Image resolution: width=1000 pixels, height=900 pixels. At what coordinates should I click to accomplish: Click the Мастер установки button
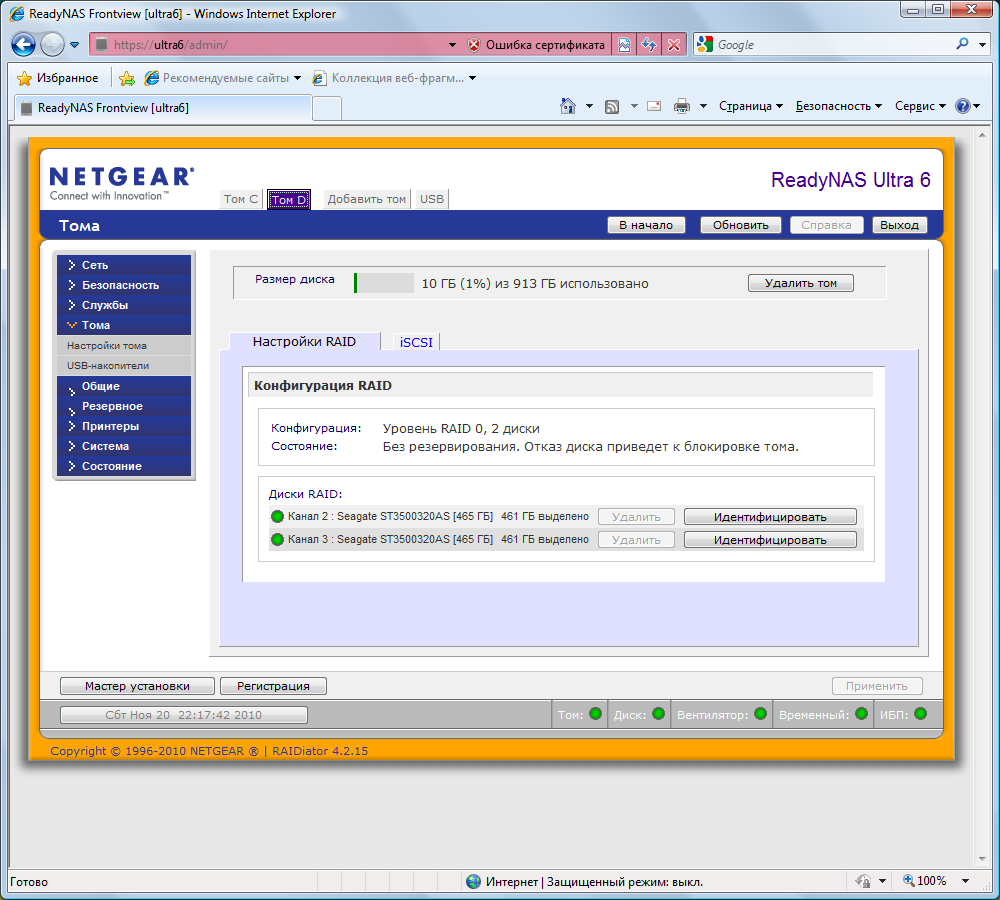[137, 686]
